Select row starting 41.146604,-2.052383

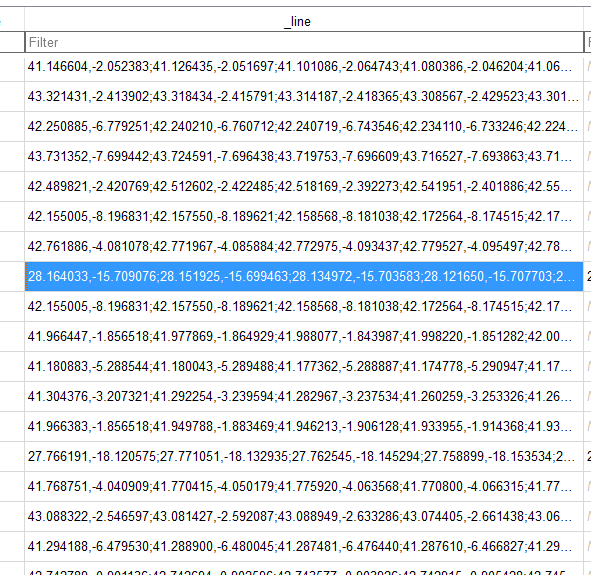tap(304, 67)
